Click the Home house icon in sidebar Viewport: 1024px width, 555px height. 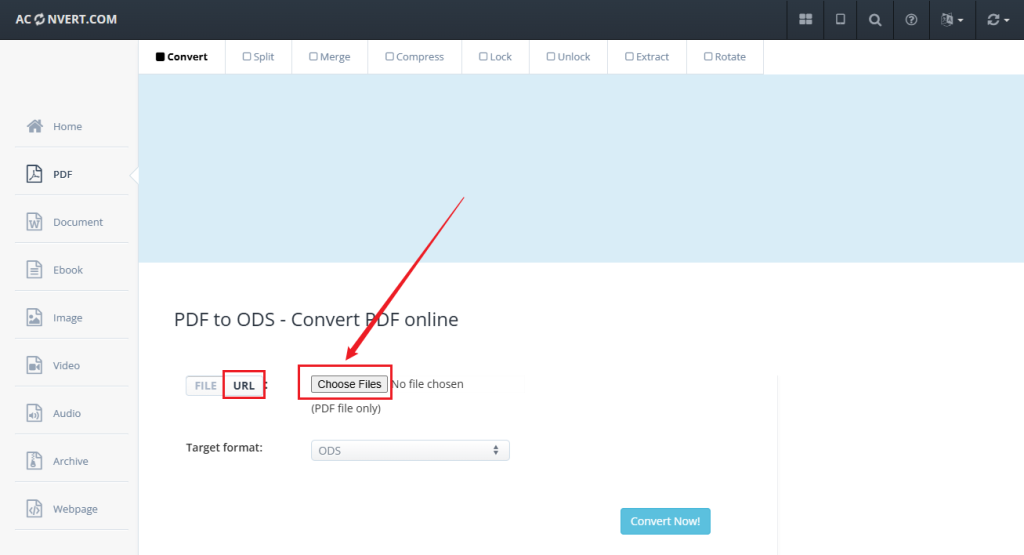point(35,126)
